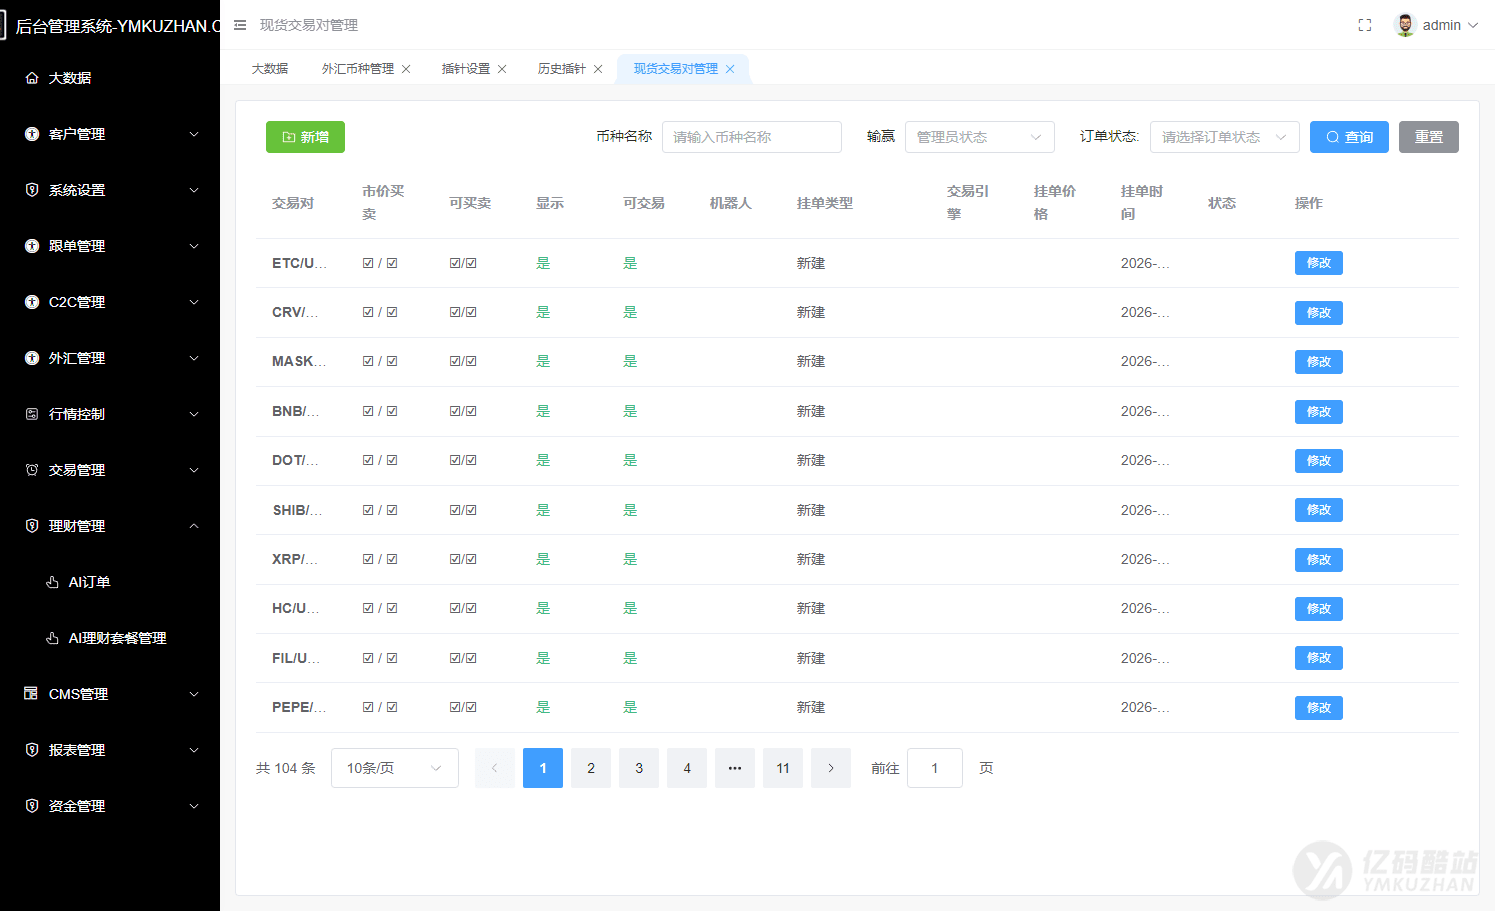
Task: Click the 外汇管理 sidebar icon
Action: [x=32, y=358]
